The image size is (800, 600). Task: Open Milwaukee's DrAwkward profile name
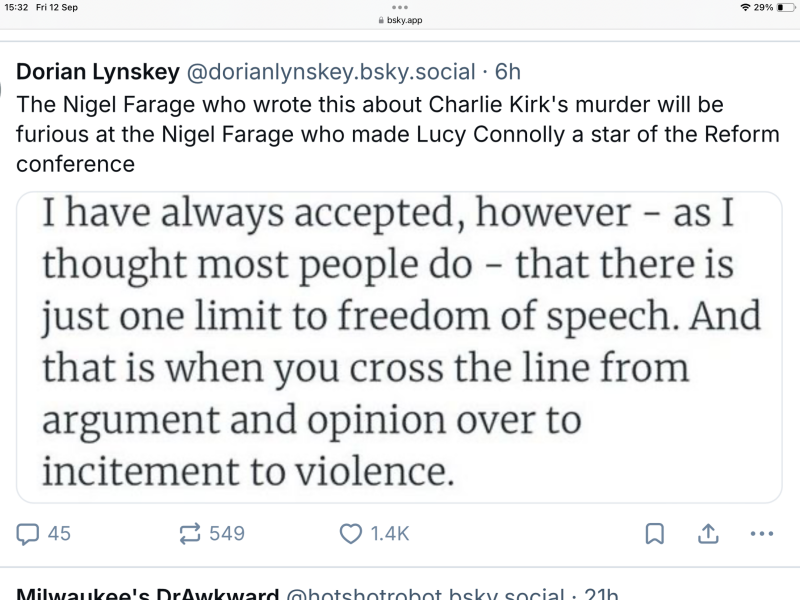pyautogui.click(x=148, y=594)
